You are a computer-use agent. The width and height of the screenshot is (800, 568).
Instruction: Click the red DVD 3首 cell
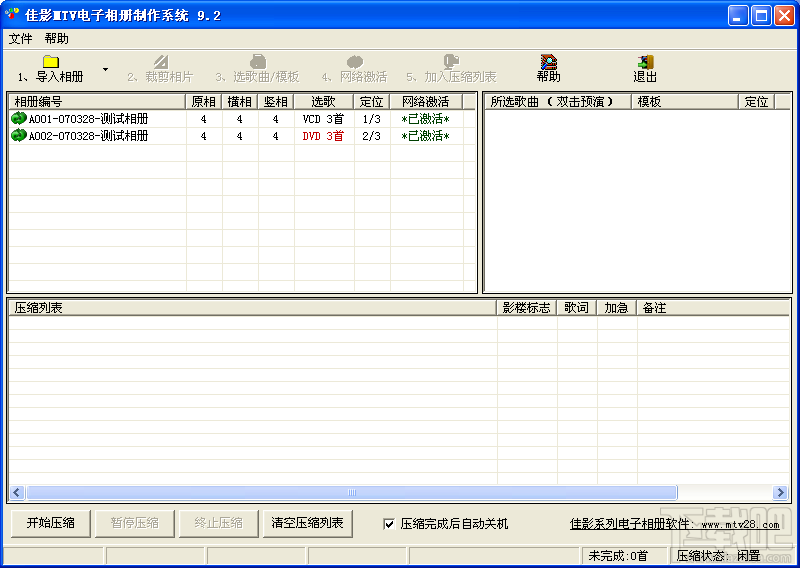(323, 136)
